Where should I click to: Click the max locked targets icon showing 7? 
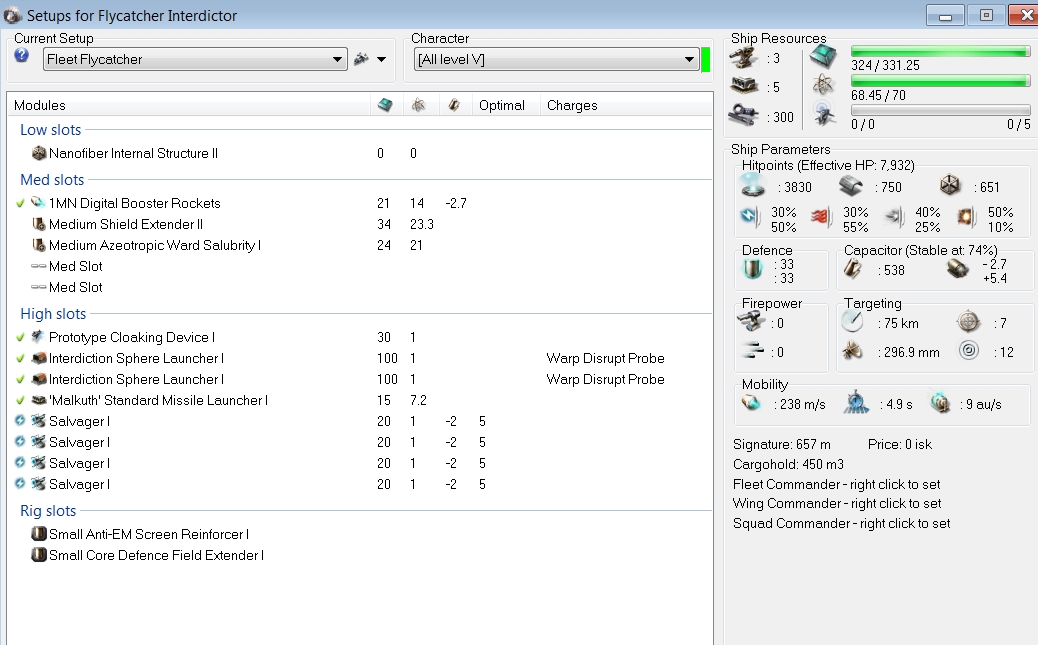(968, 322)
